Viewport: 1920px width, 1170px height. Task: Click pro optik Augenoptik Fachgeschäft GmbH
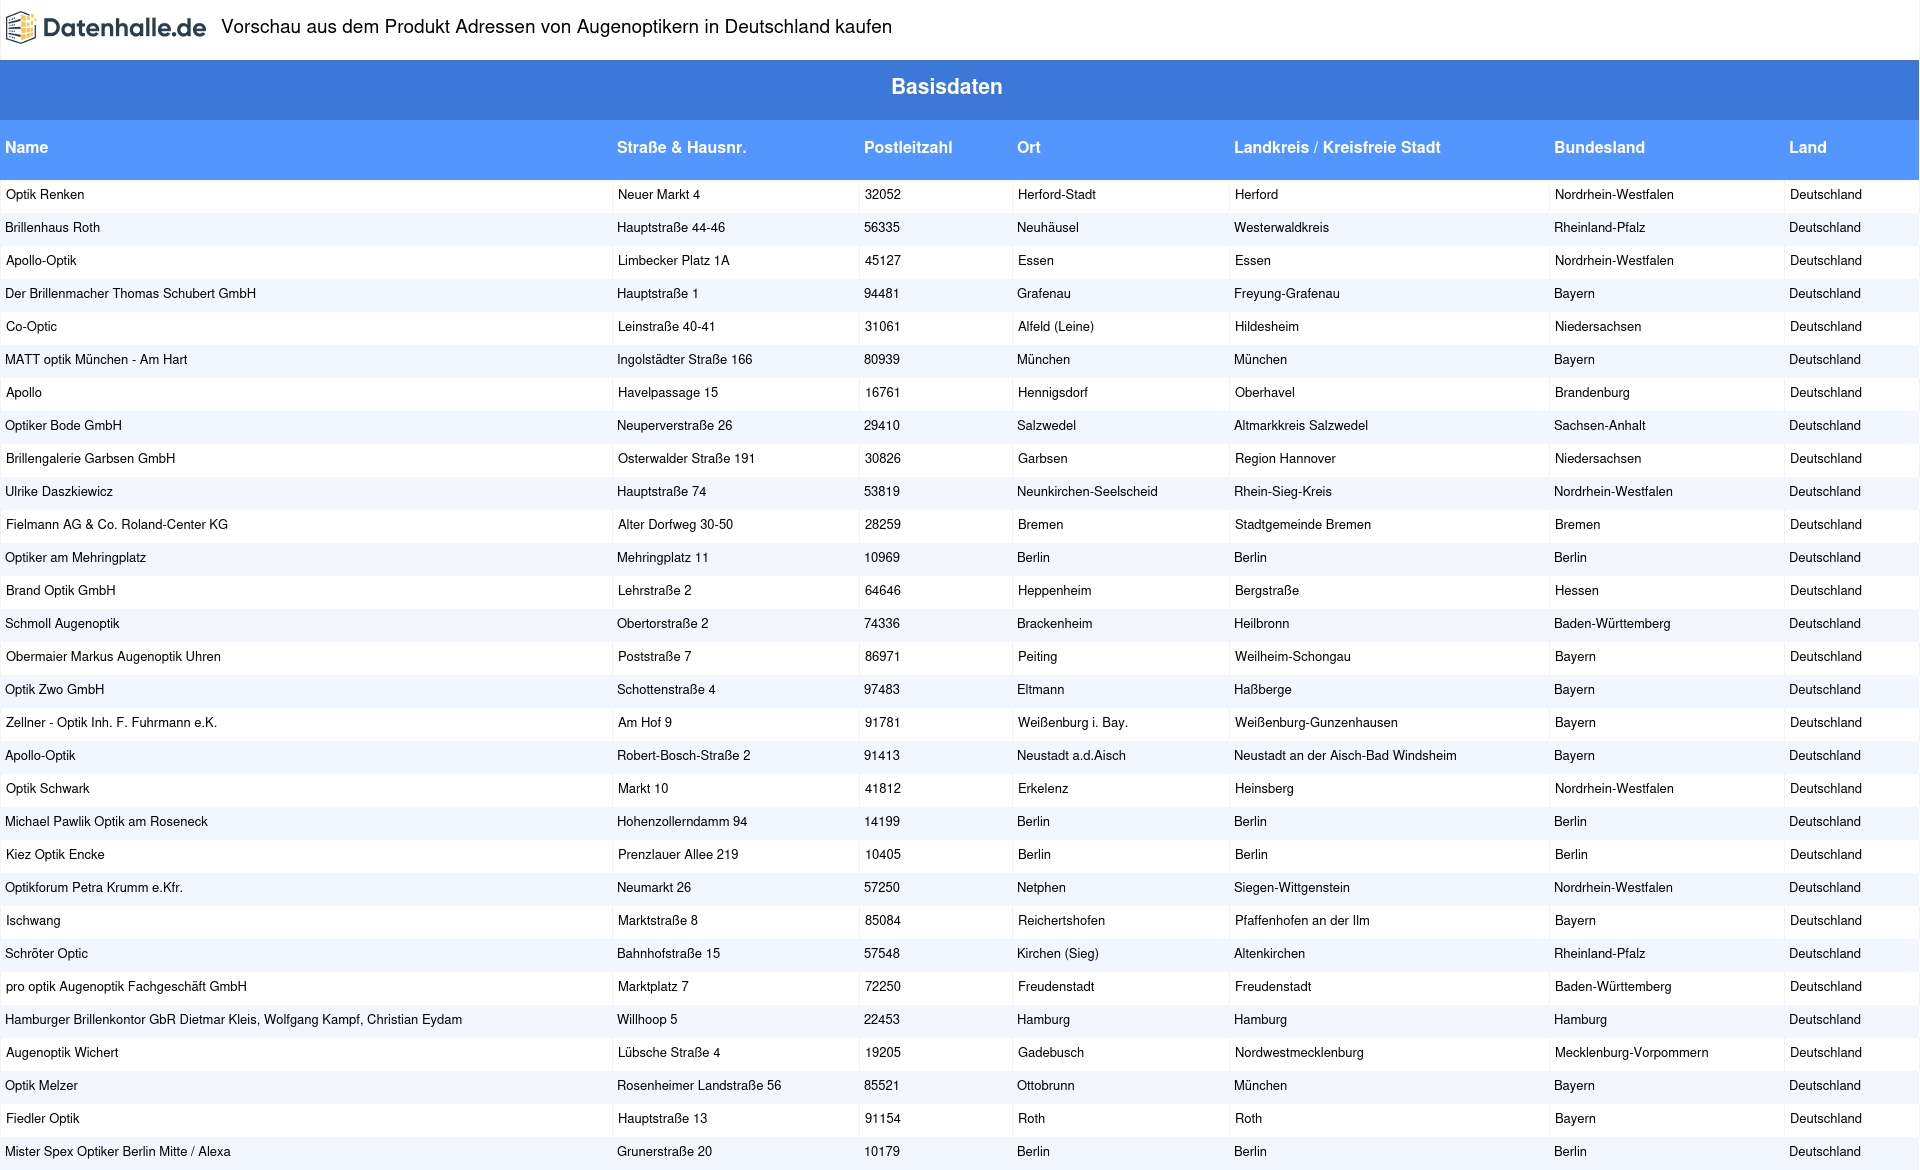(126, 987)
